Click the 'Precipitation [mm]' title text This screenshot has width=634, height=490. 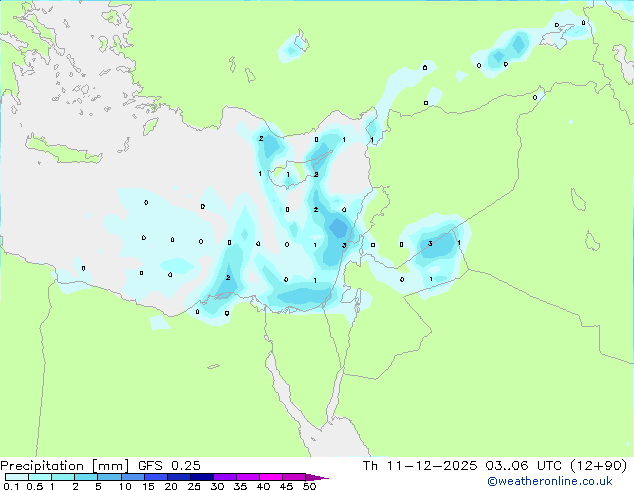[x=65, y=466]
